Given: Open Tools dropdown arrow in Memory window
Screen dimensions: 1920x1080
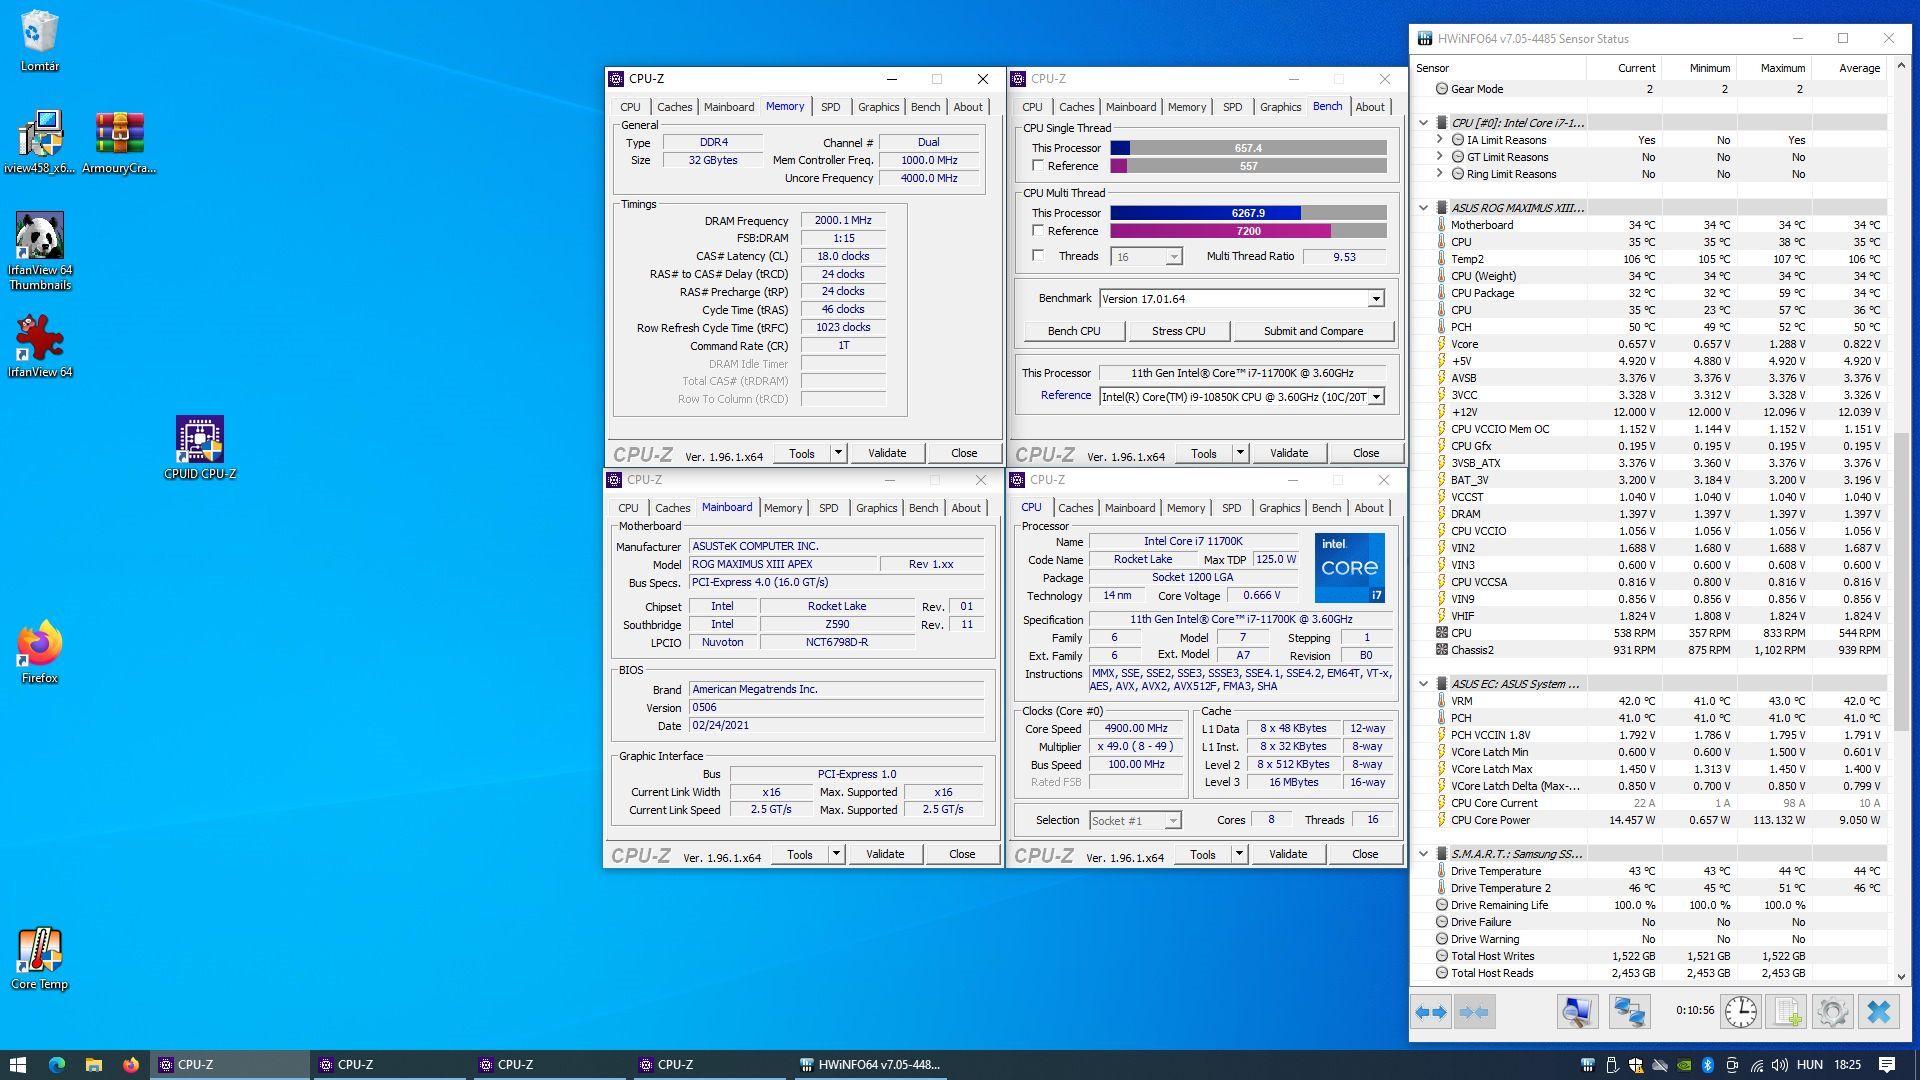Looking at the screenshot, I should tap(838, 453).
